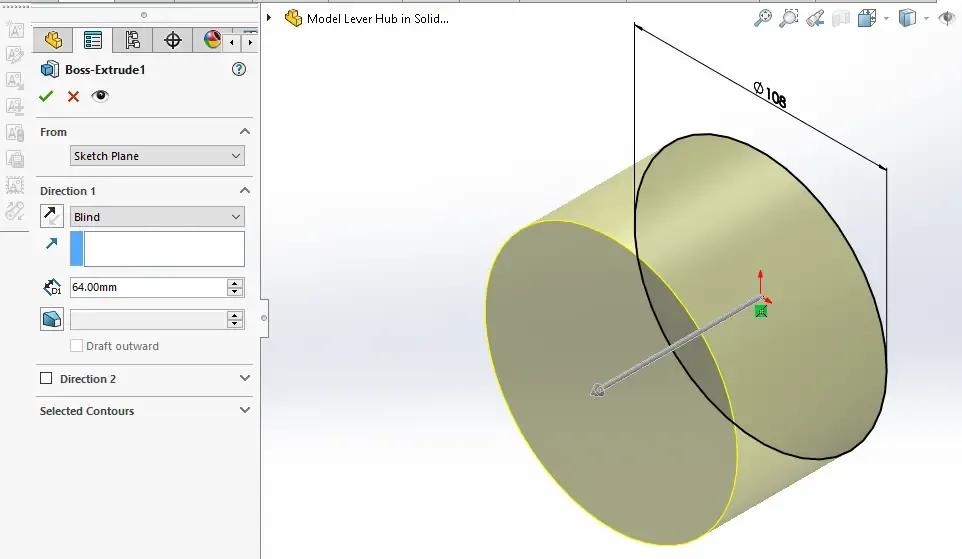Click the sixth annotation tool in left toolbar
The image size is (962, 559).
point(15,159)
